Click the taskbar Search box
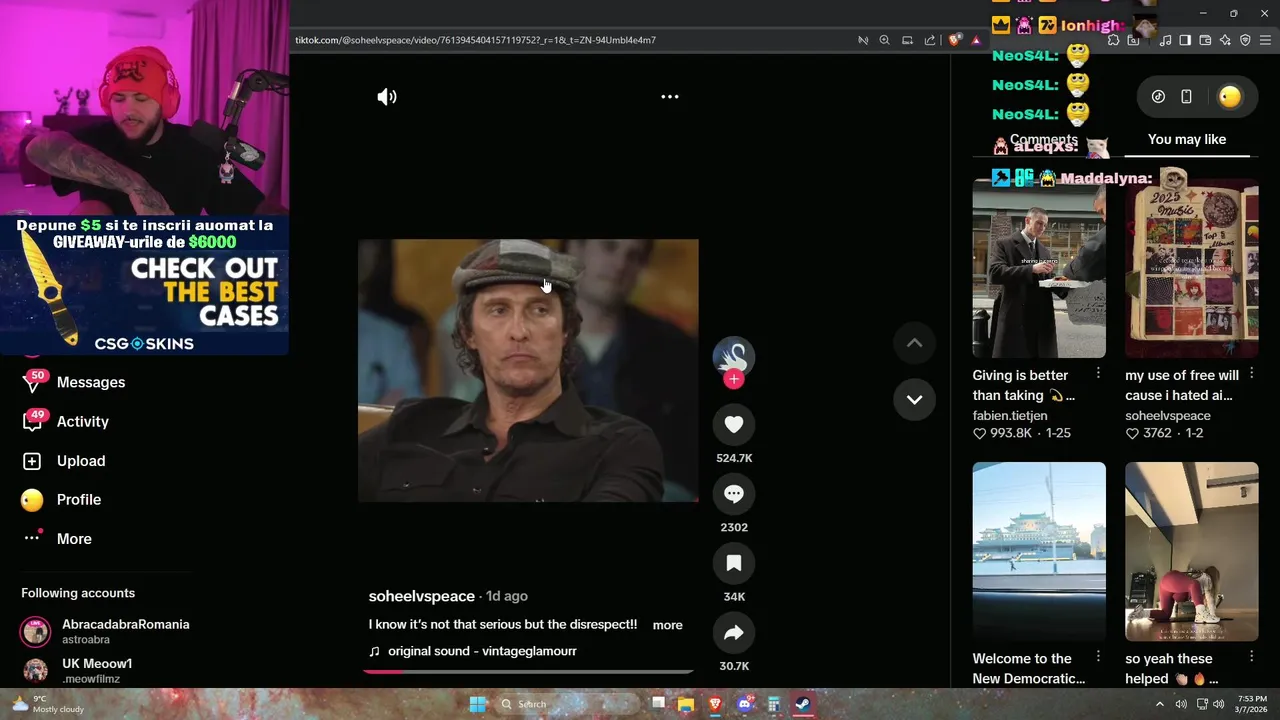The image size is (1280, 720). point(566,704)
